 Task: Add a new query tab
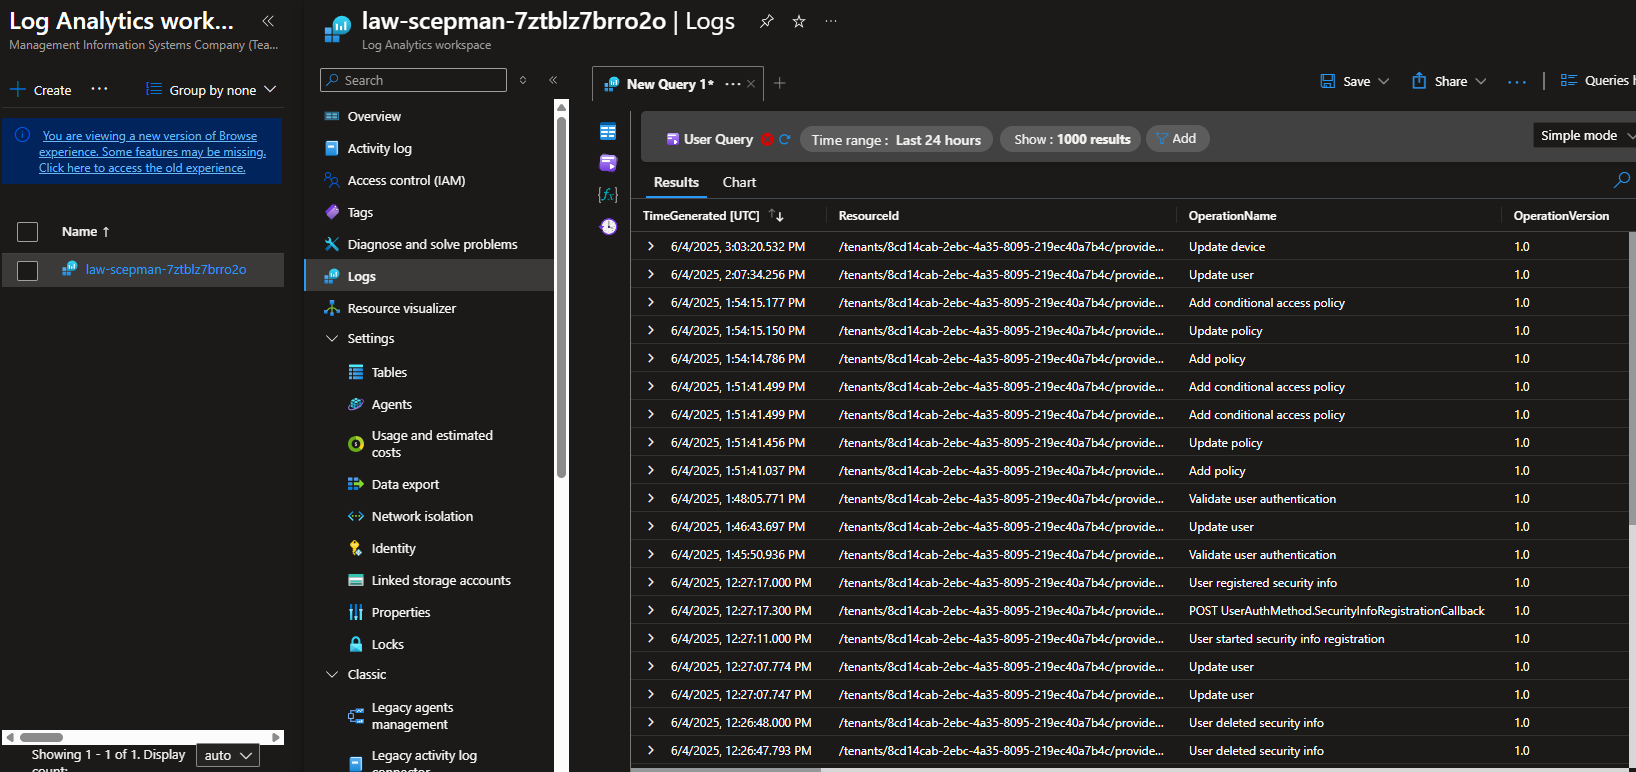tap(780, 83)
